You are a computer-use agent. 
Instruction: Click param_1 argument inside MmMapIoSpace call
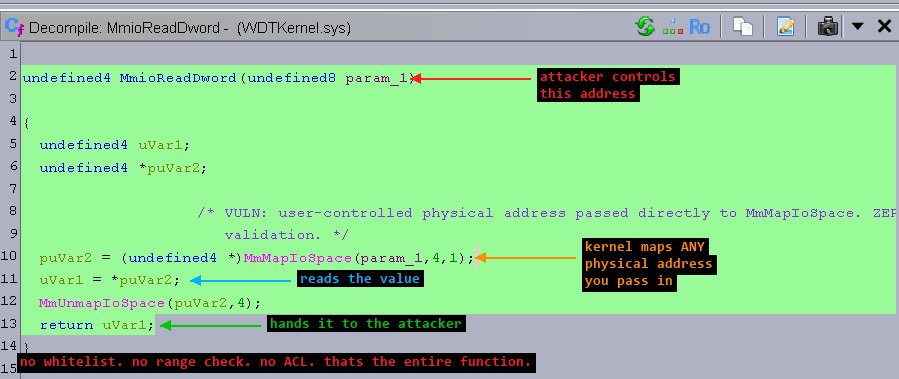tap(391, 259)
